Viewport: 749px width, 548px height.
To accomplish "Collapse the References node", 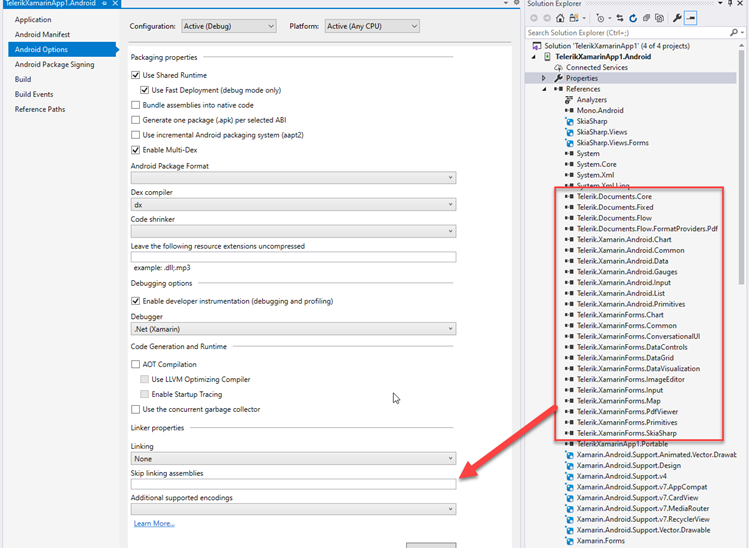I will (544, 89).
